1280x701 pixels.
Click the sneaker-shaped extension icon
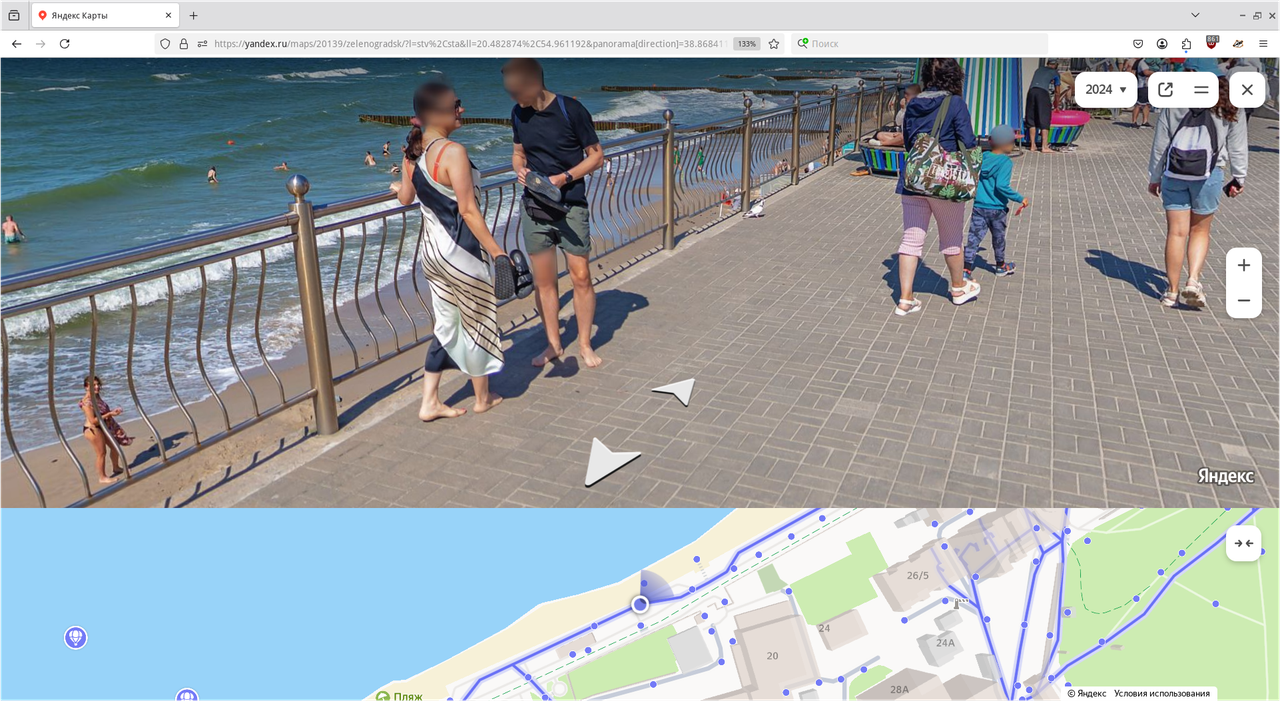tap(1238, 44)
